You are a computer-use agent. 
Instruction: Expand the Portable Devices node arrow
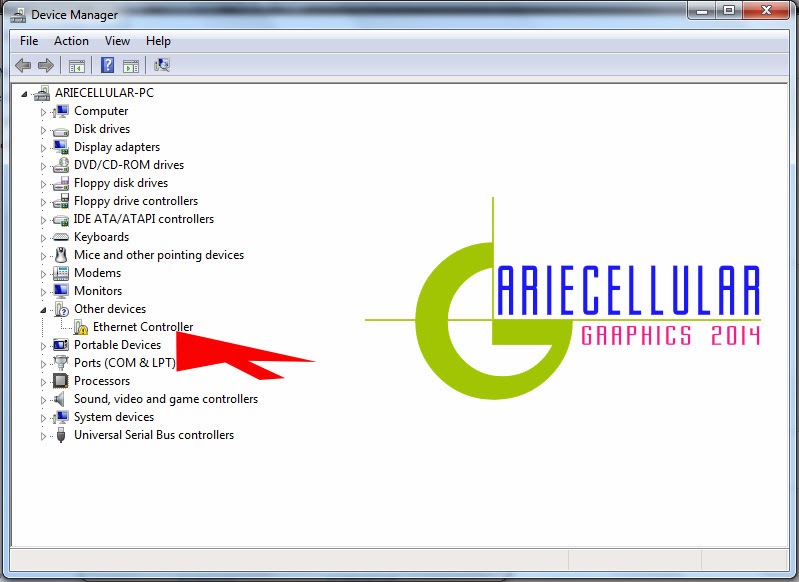click(x=43, y=346)
